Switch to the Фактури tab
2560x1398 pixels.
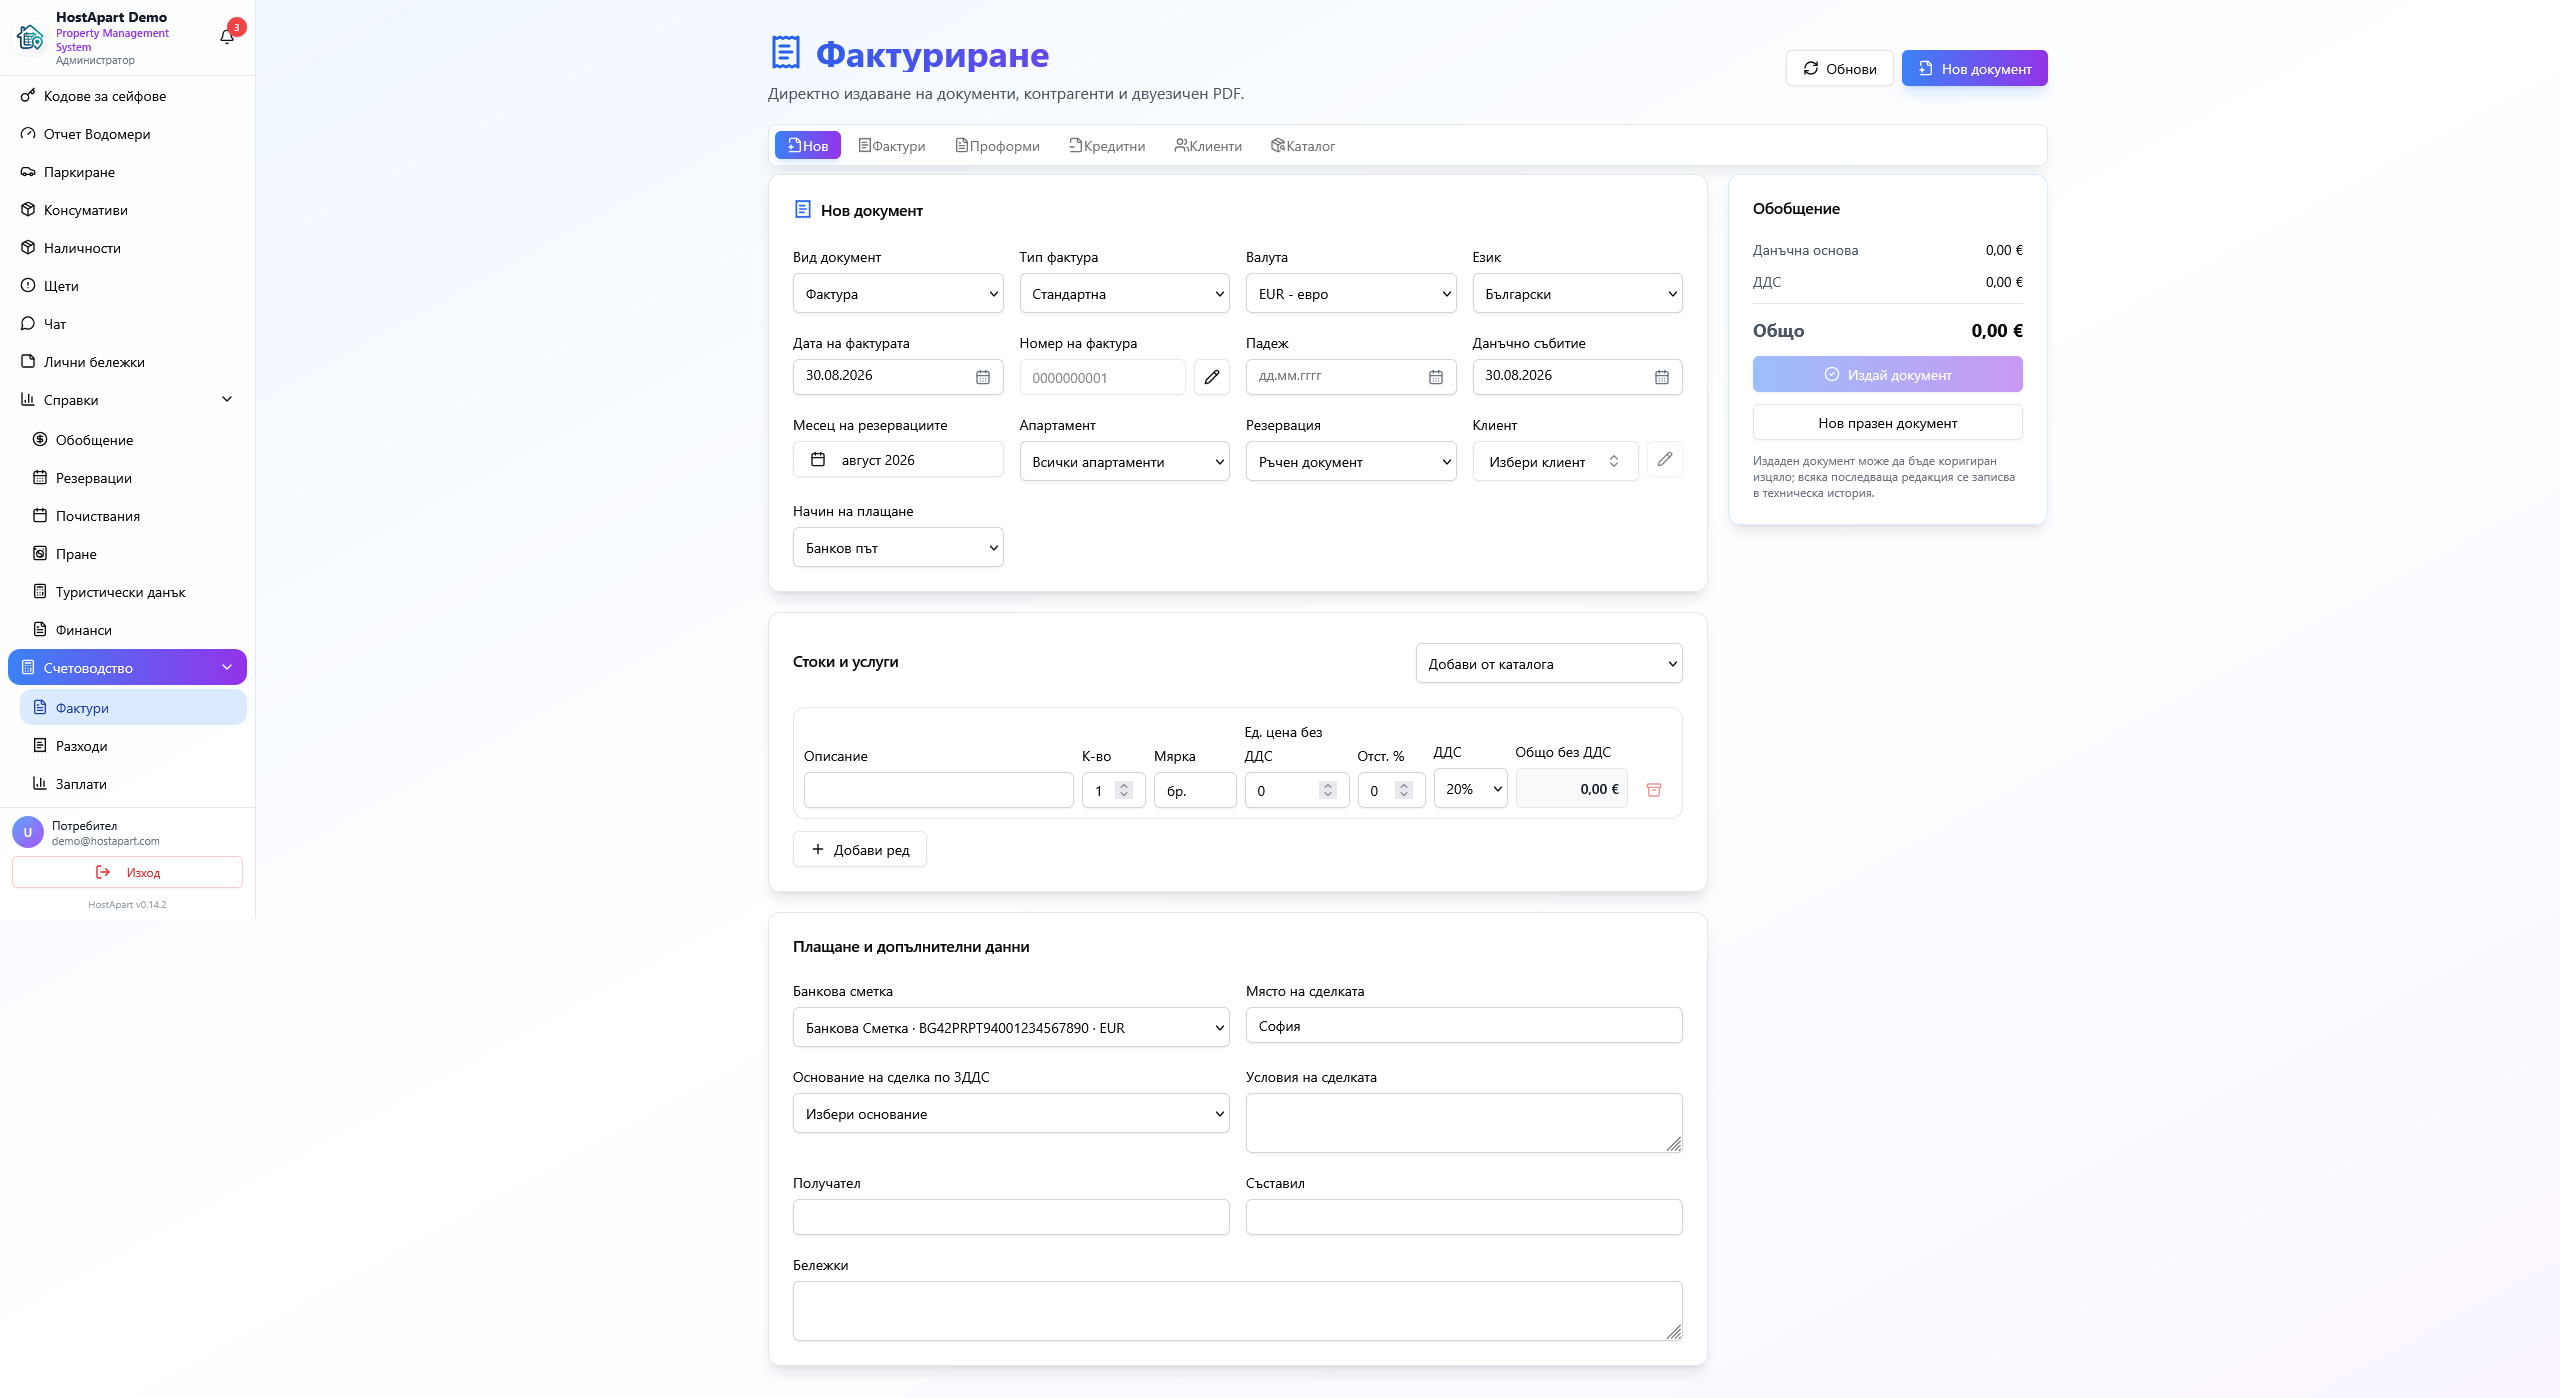coord(892,146)
